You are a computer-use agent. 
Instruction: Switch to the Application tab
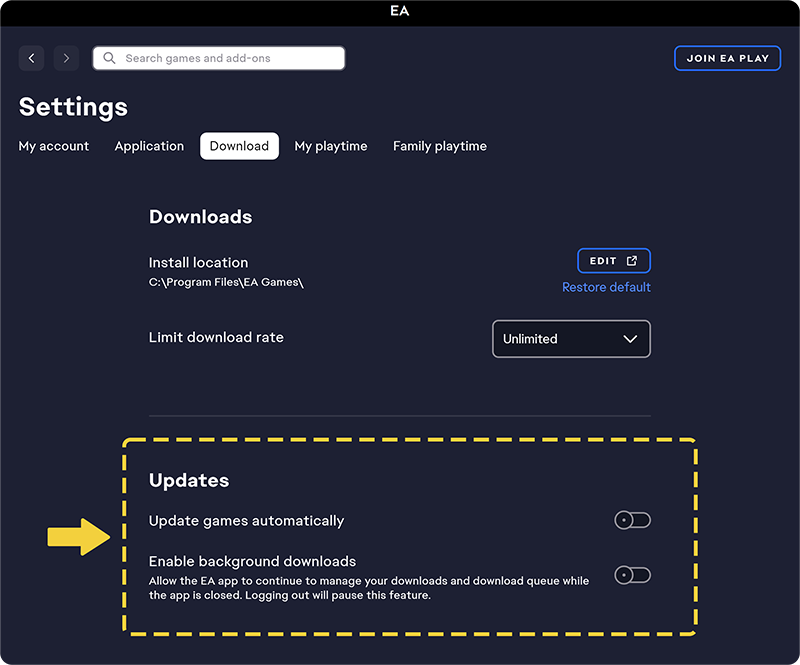pyautogui.click(x=149, y=146)
